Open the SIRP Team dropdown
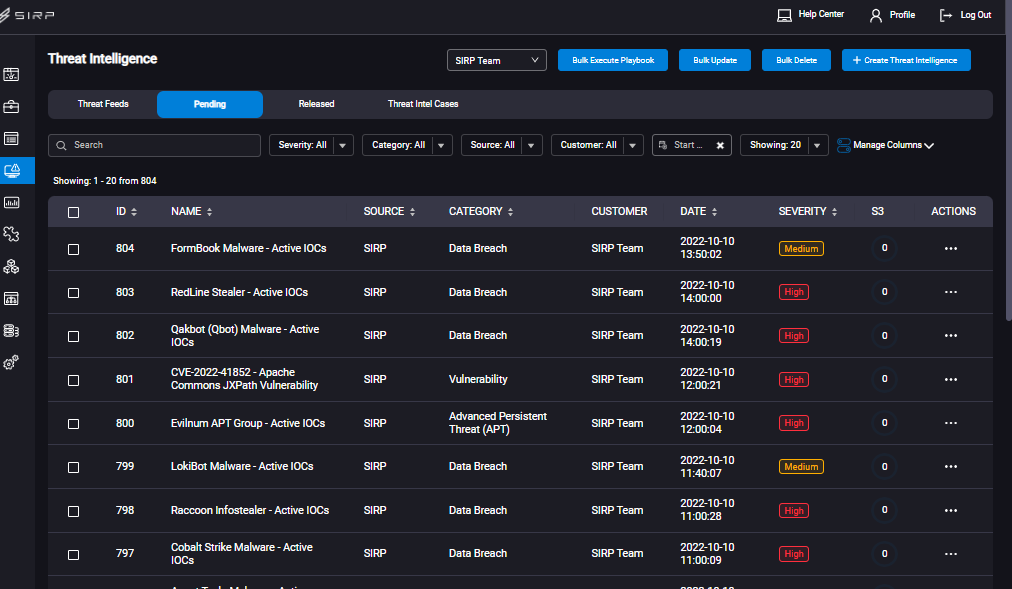 496,60
